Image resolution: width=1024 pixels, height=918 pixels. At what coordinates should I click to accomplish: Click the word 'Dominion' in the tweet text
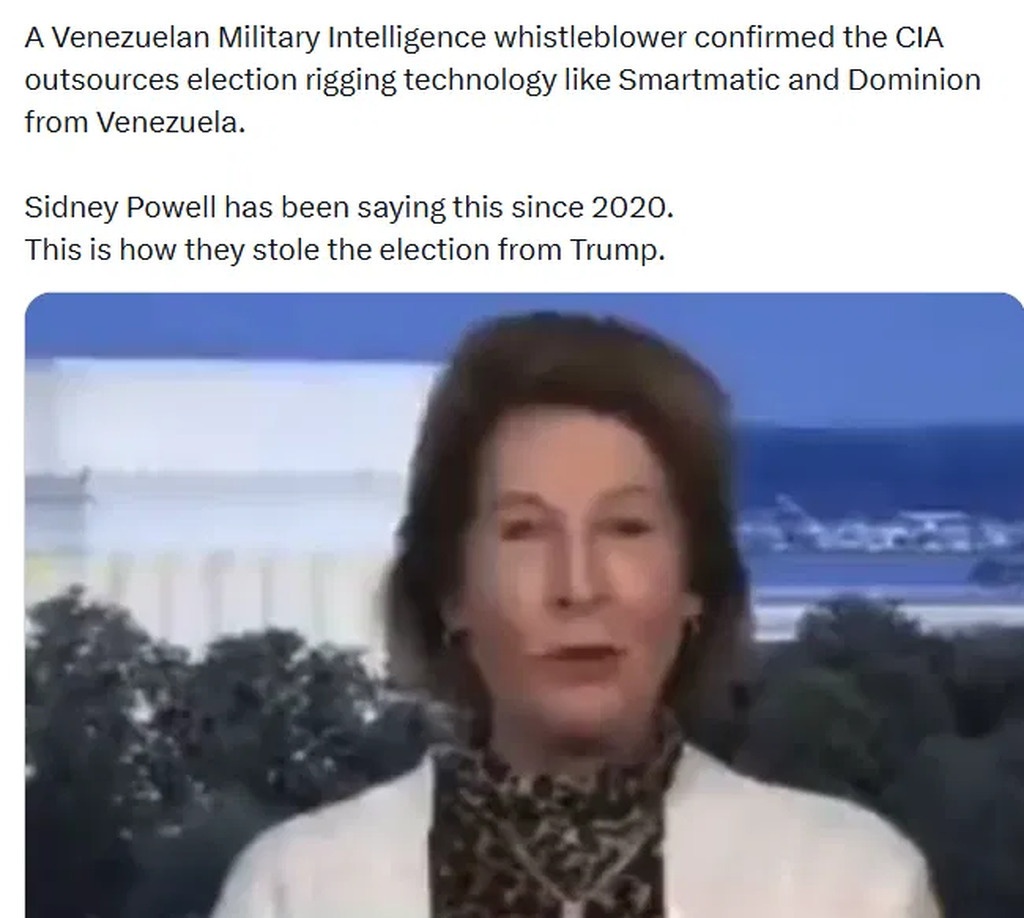914,80
